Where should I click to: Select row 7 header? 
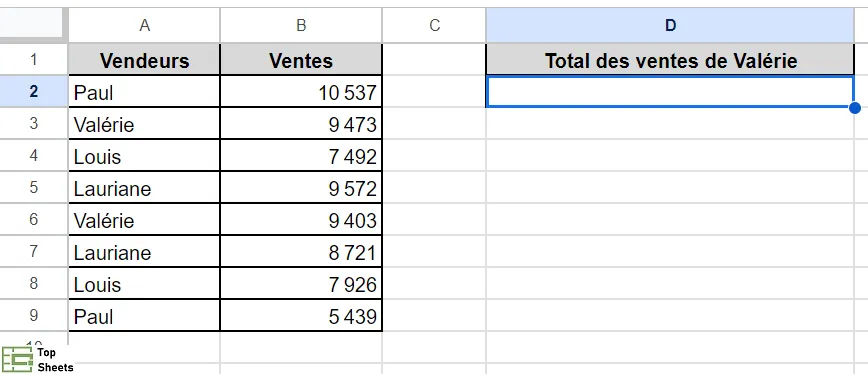(x=34, y=252)
